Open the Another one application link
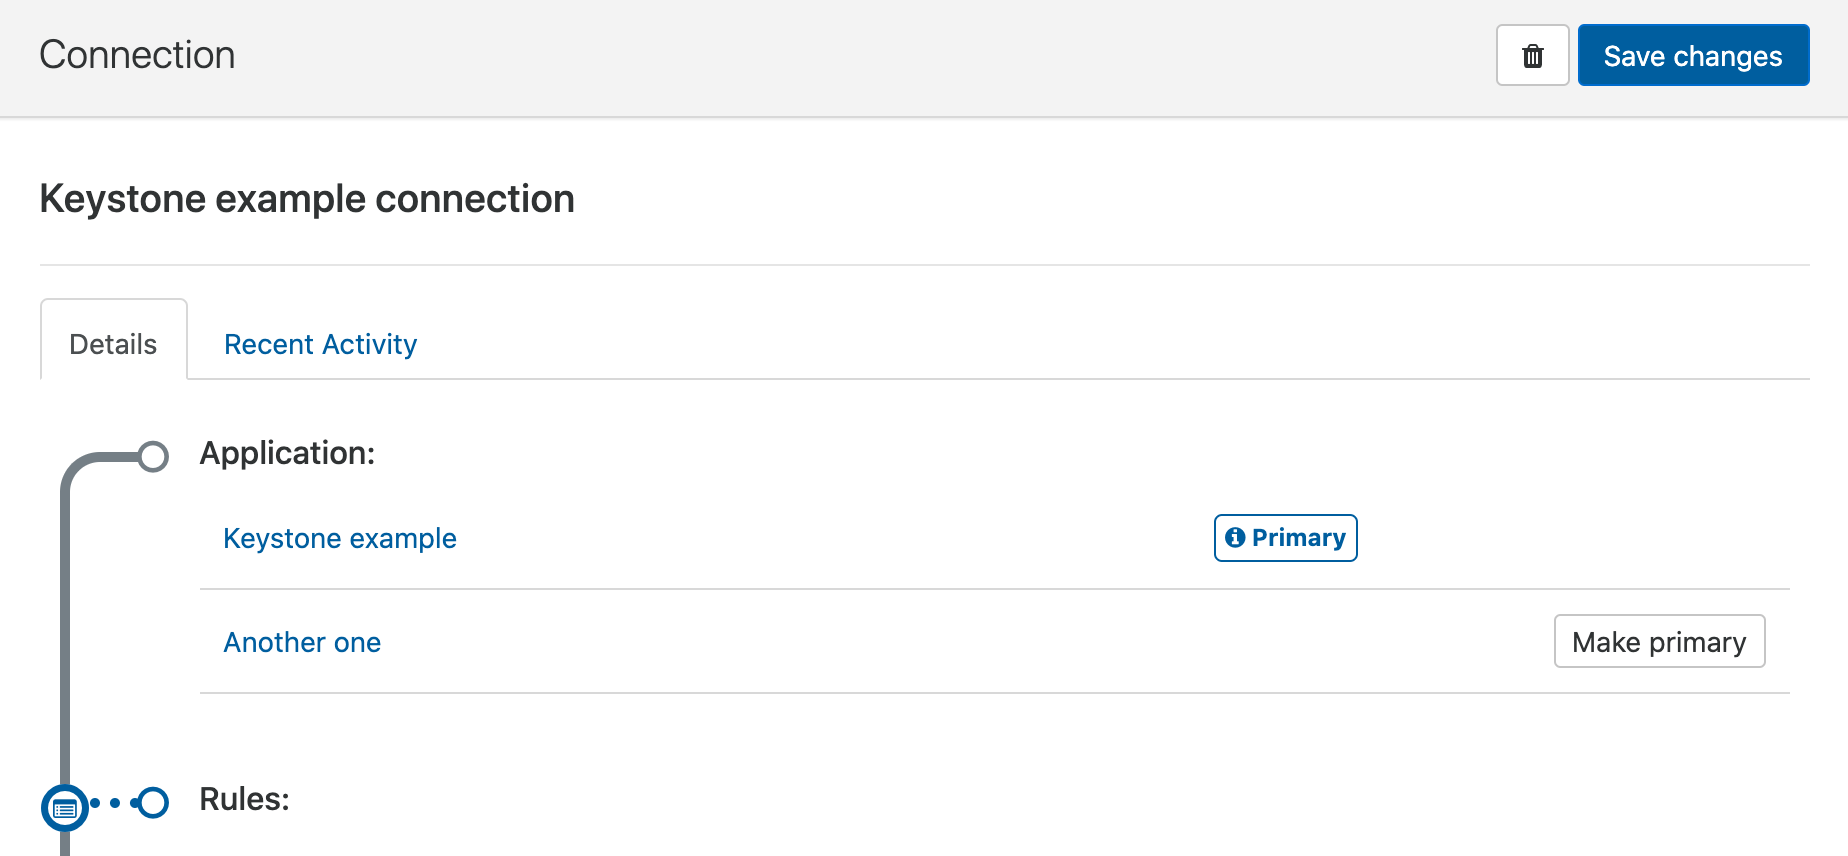 [x=301, y=642]
